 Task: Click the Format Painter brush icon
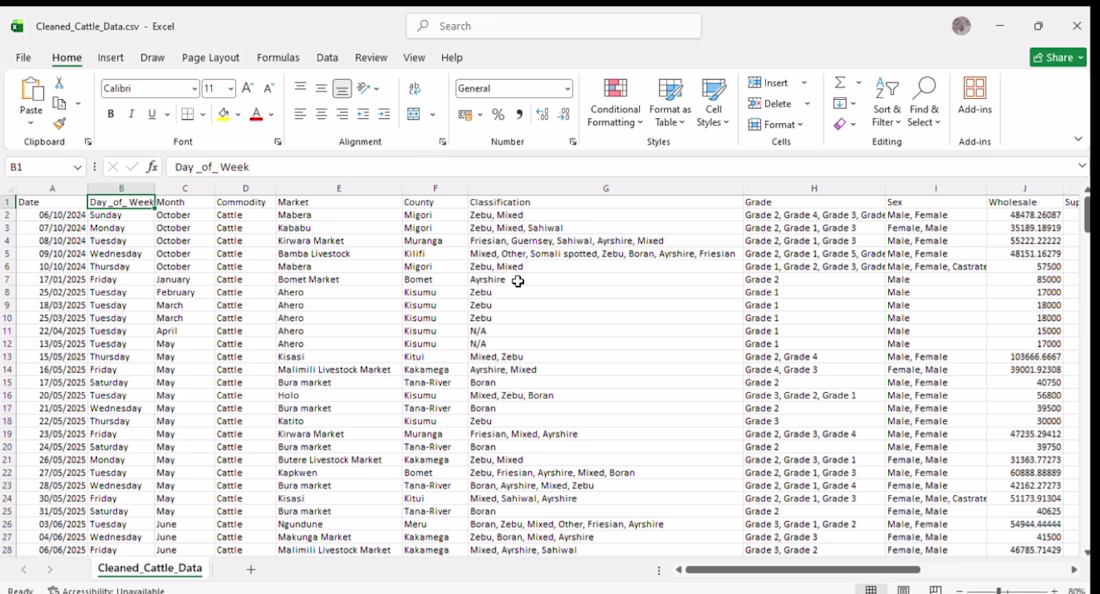(60, 124)
